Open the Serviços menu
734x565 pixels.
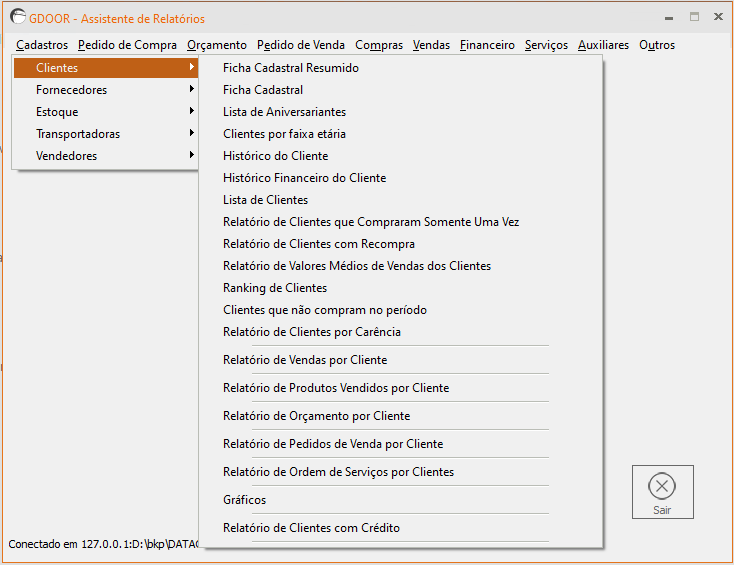(546, 45)
